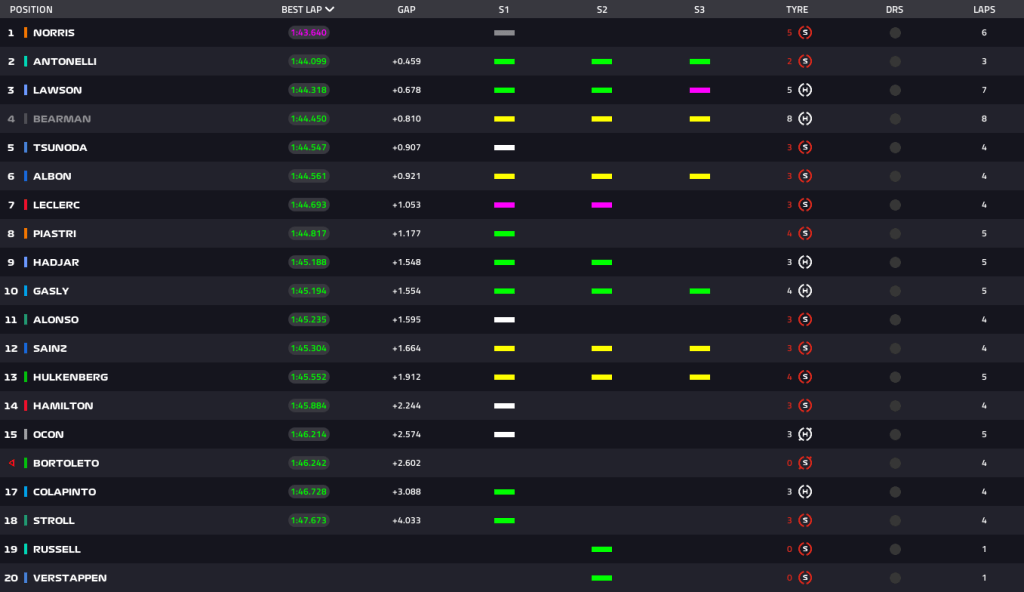Select the POSITION column header
The width and height of the screenshot is (1024, 592).
coord(31,9)
